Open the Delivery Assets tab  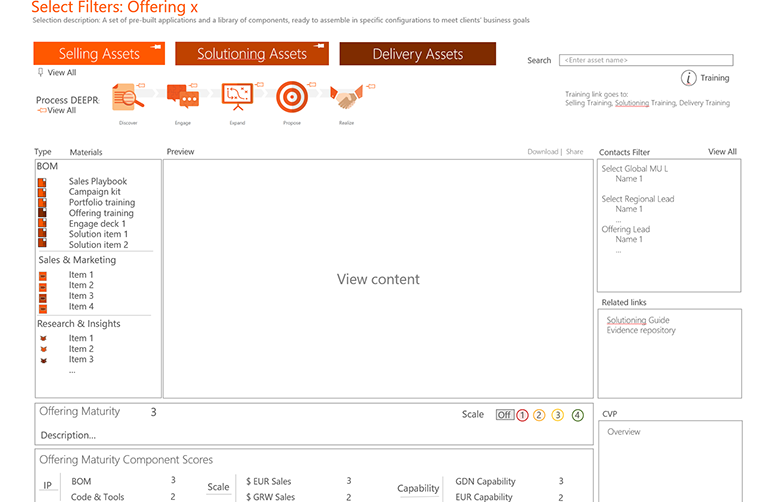tap(417, 54)
